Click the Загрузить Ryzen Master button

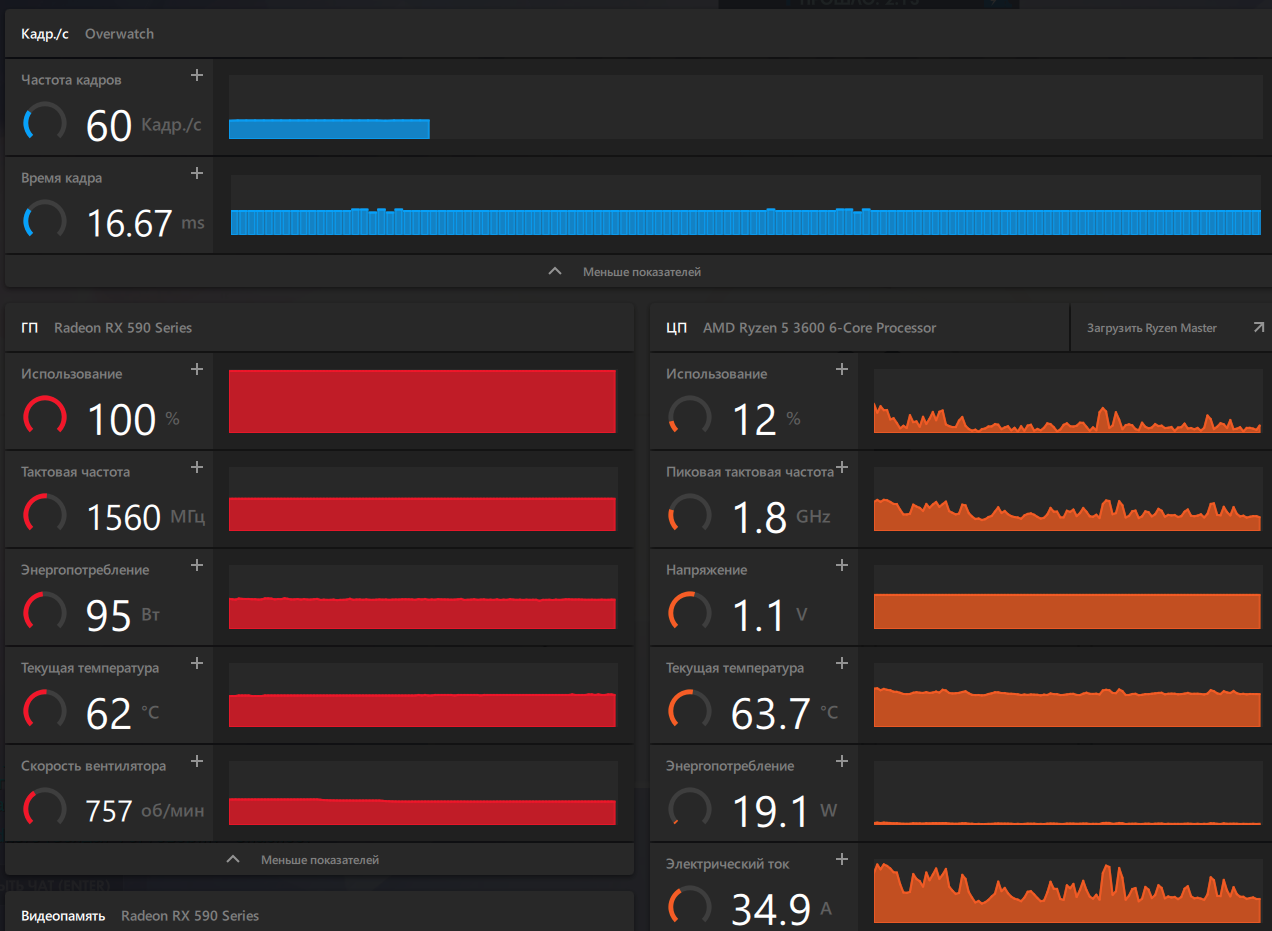click(1152, 328)
